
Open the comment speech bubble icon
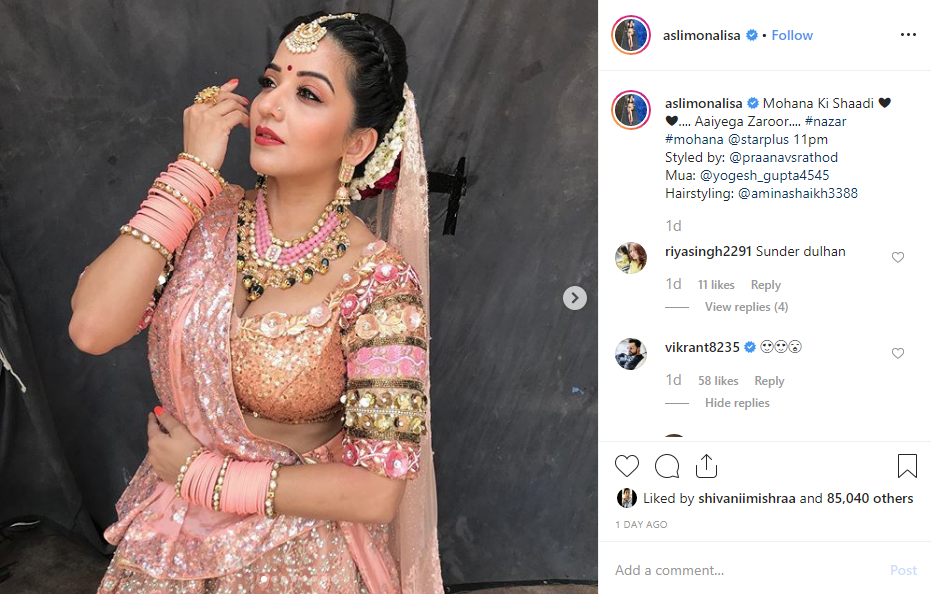667,466
